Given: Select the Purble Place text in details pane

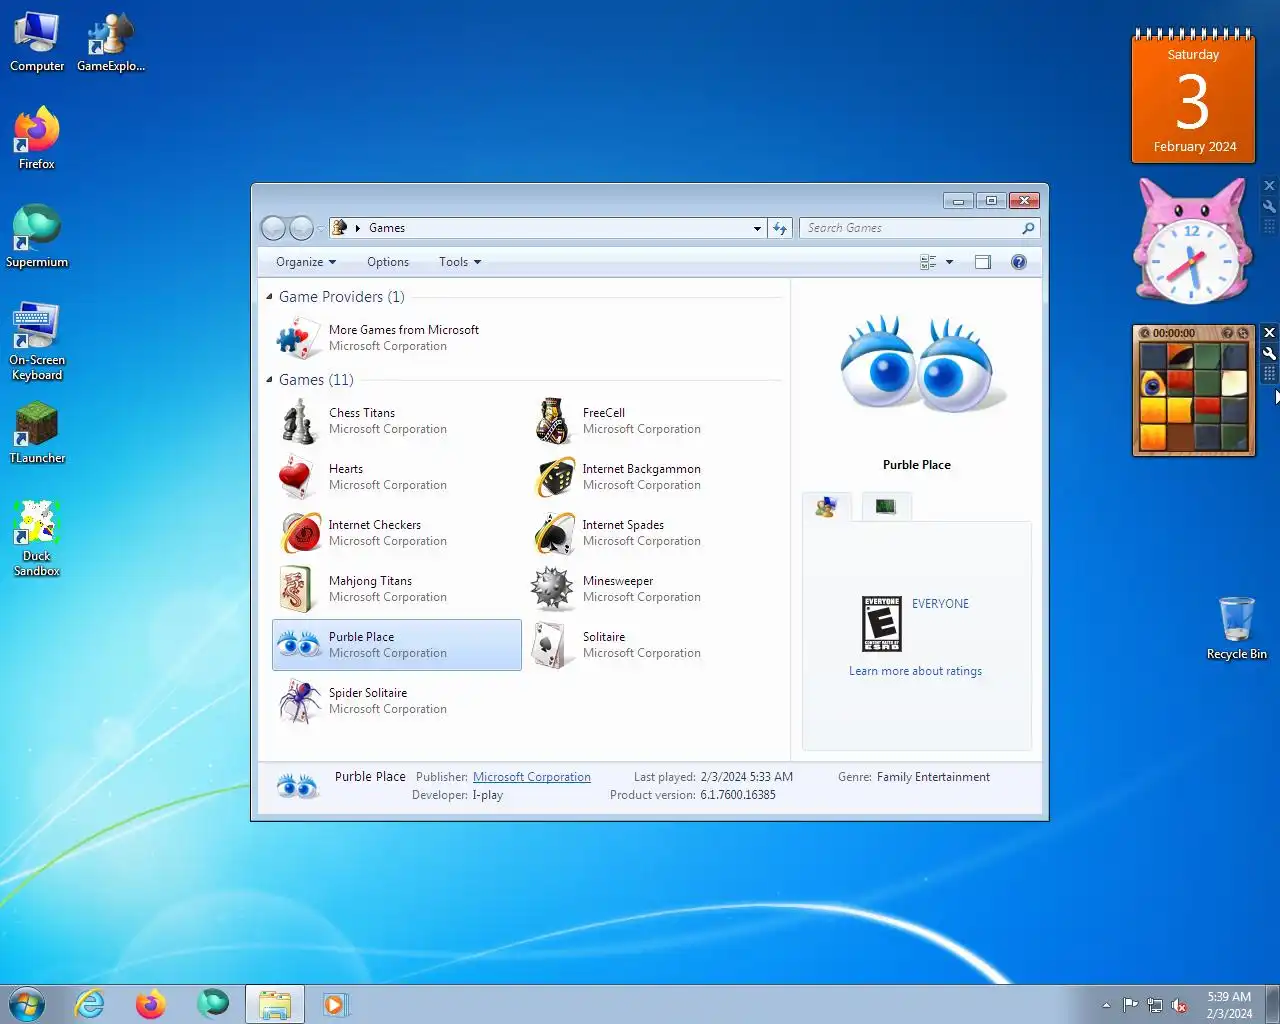Looking at the screenshot, I should [x=370, y=777].
